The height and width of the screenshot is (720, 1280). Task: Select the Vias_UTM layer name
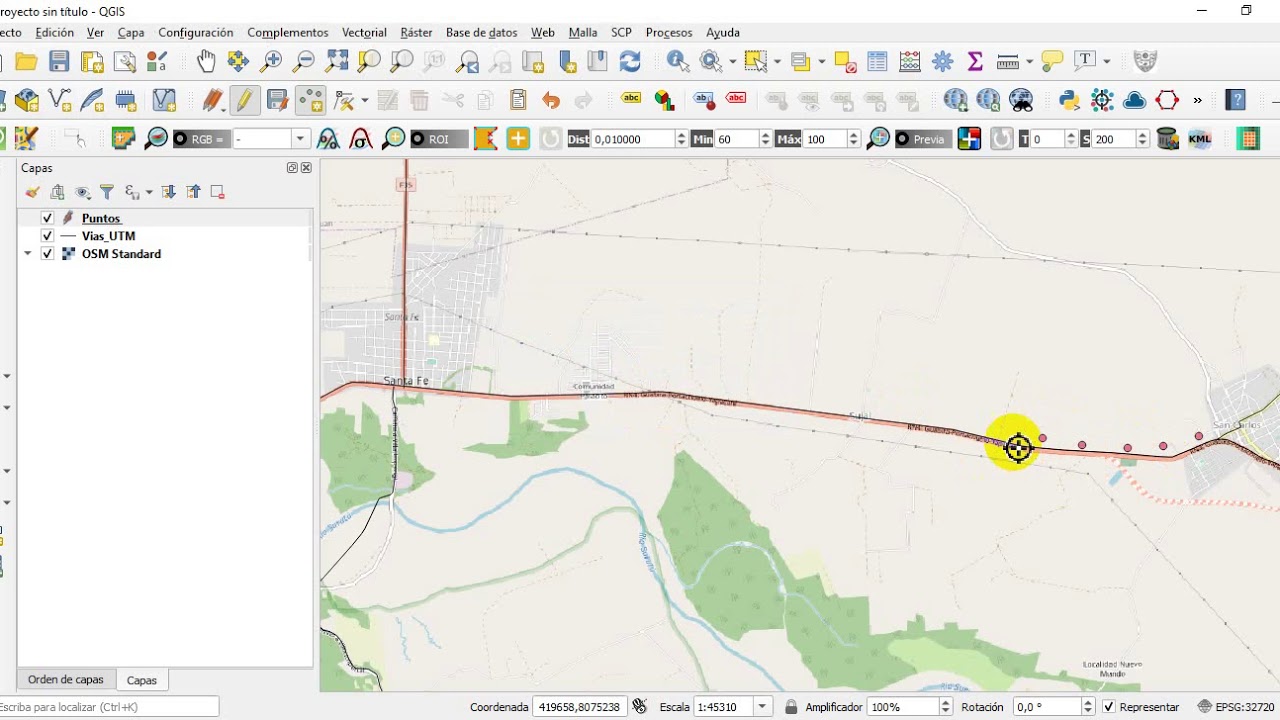[108, 236]
